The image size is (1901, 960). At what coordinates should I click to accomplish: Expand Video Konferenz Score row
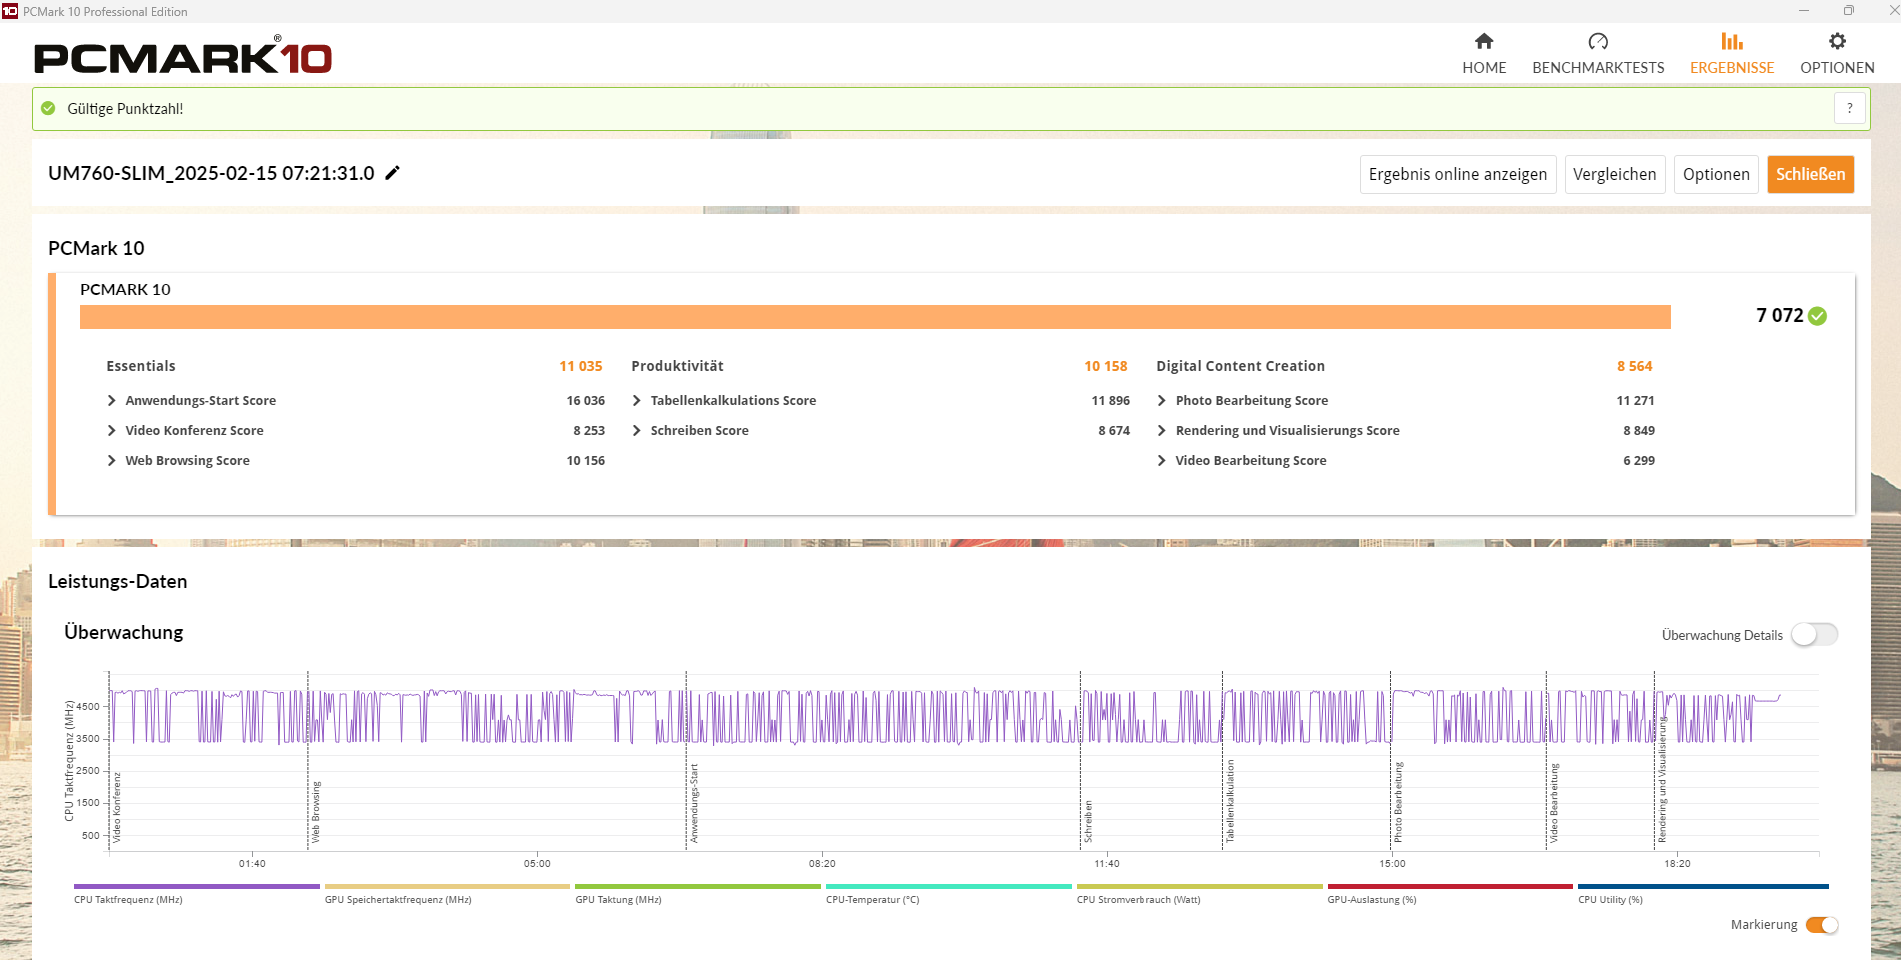pyautogui.click(x=112, y=431)
